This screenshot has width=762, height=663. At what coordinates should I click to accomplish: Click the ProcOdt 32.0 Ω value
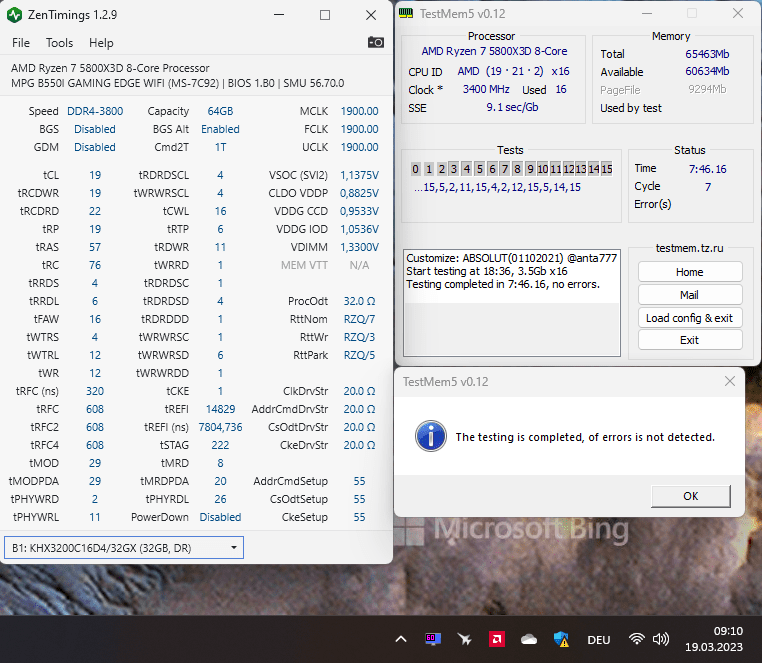359,301
